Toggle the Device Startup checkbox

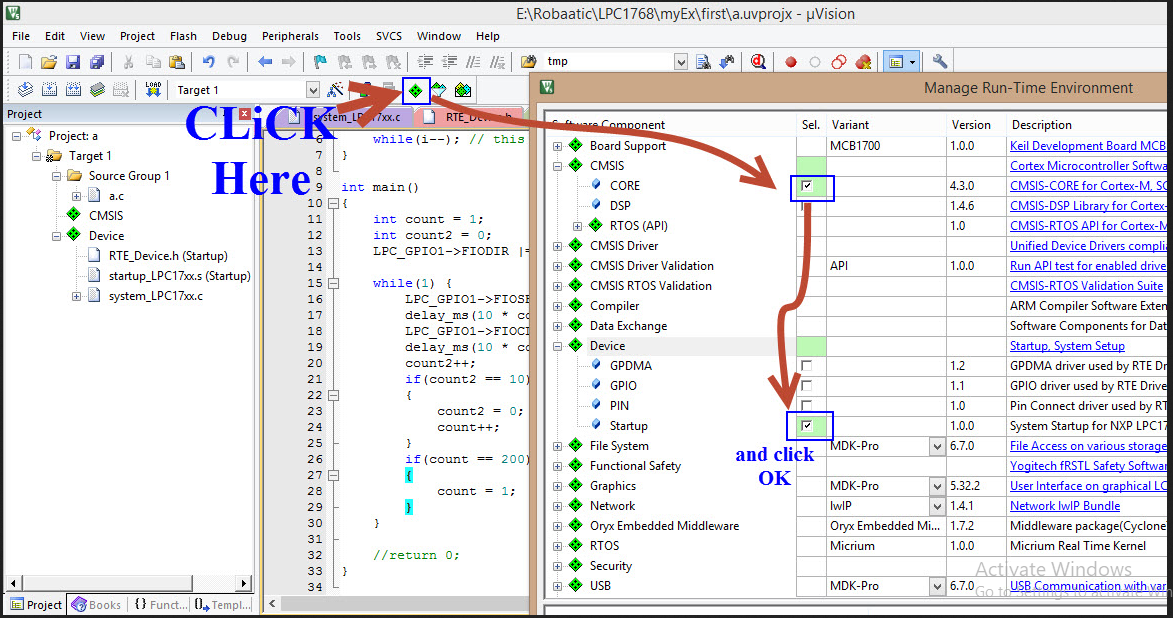[x=806, y=426]
